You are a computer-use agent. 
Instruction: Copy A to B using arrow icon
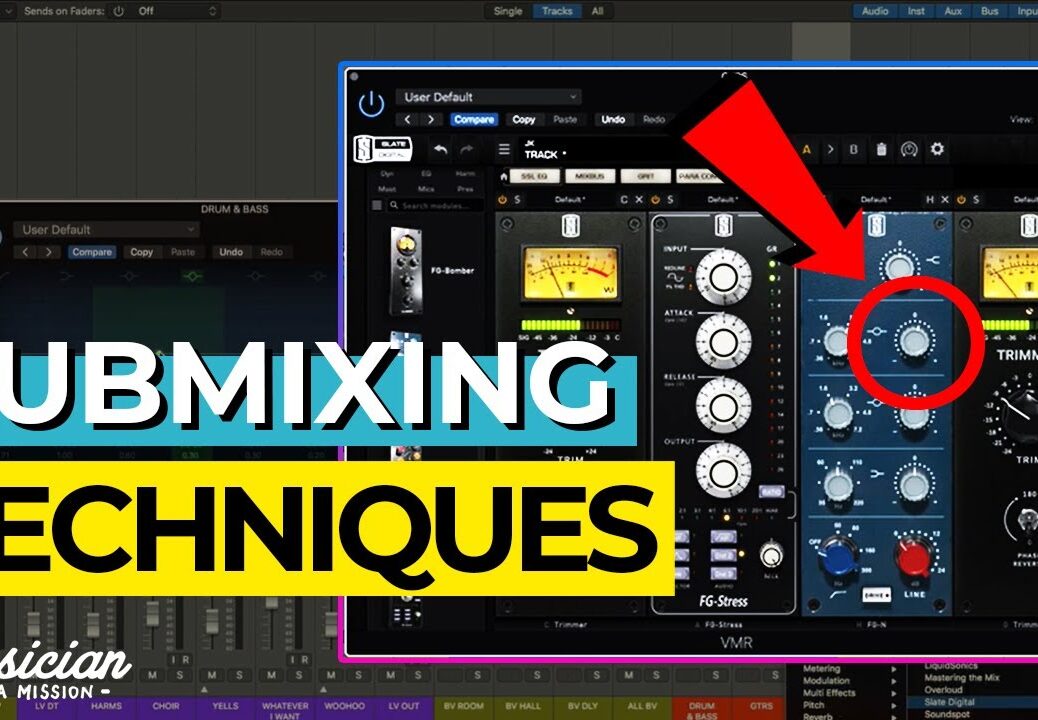pos(830,150)
